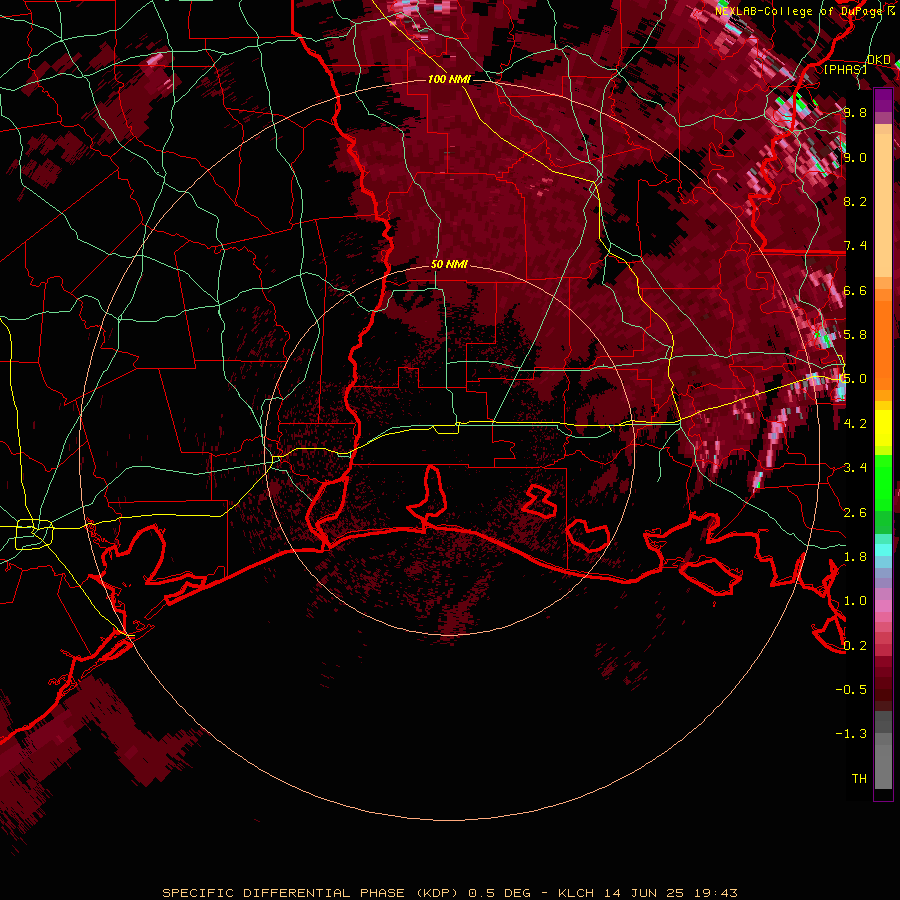
Task: Click the 8.2 value on the color scale
Action: point(855,201)
